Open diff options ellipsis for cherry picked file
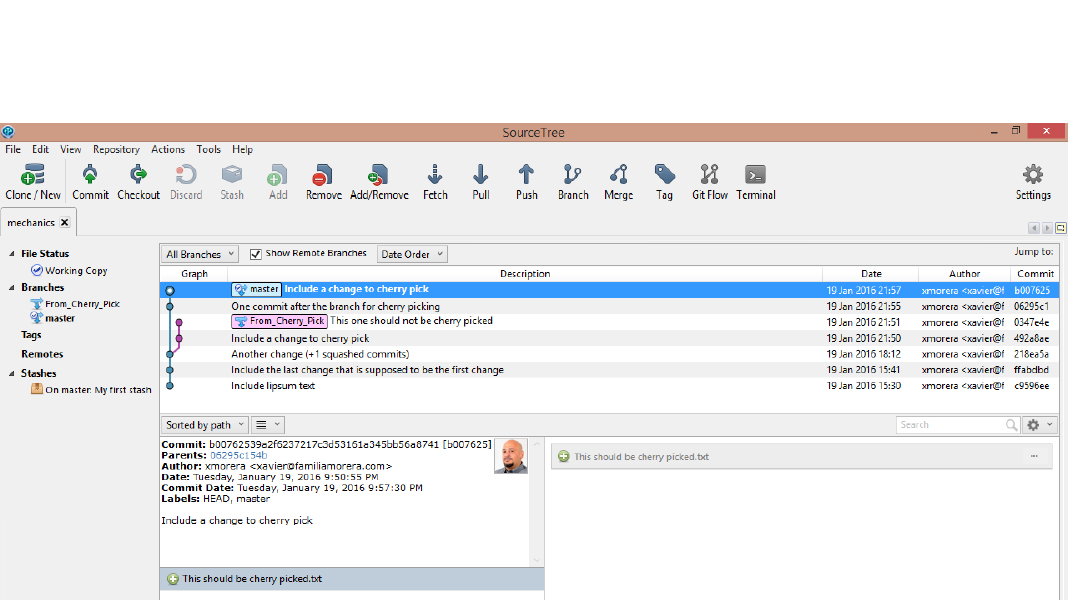 [x=1034, y=456]
